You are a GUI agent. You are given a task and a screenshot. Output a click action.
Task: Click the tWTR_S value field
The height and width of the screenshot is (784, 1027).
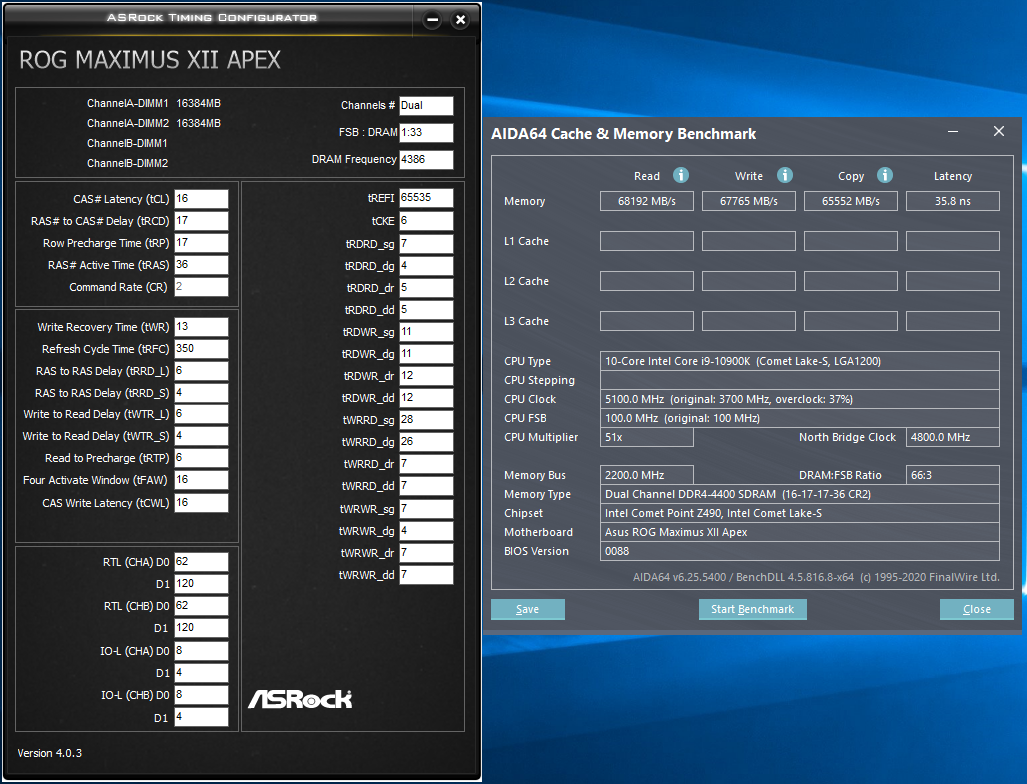click(201, 436)
